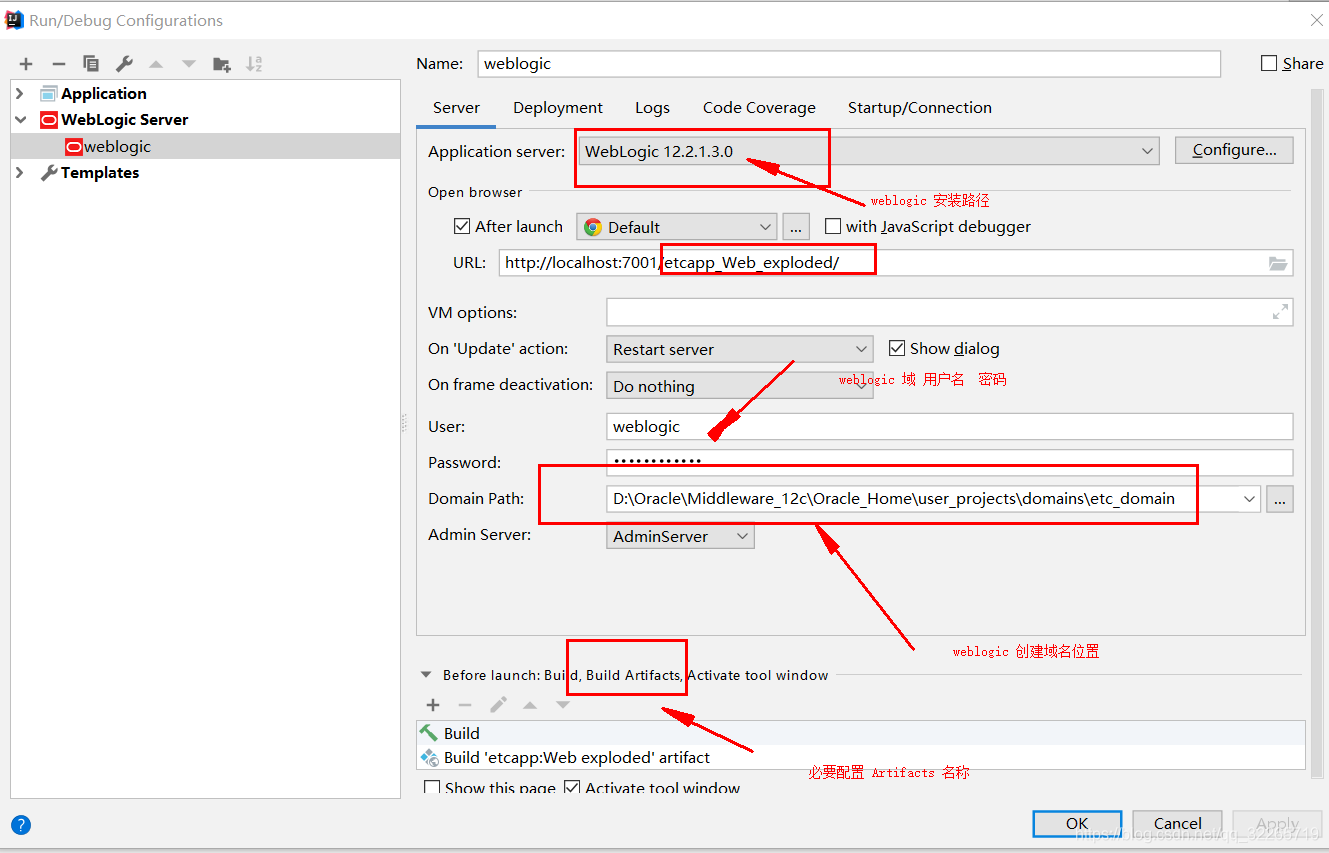
Task: Switch to the Code Coverage tab
Action: (759, 108)
